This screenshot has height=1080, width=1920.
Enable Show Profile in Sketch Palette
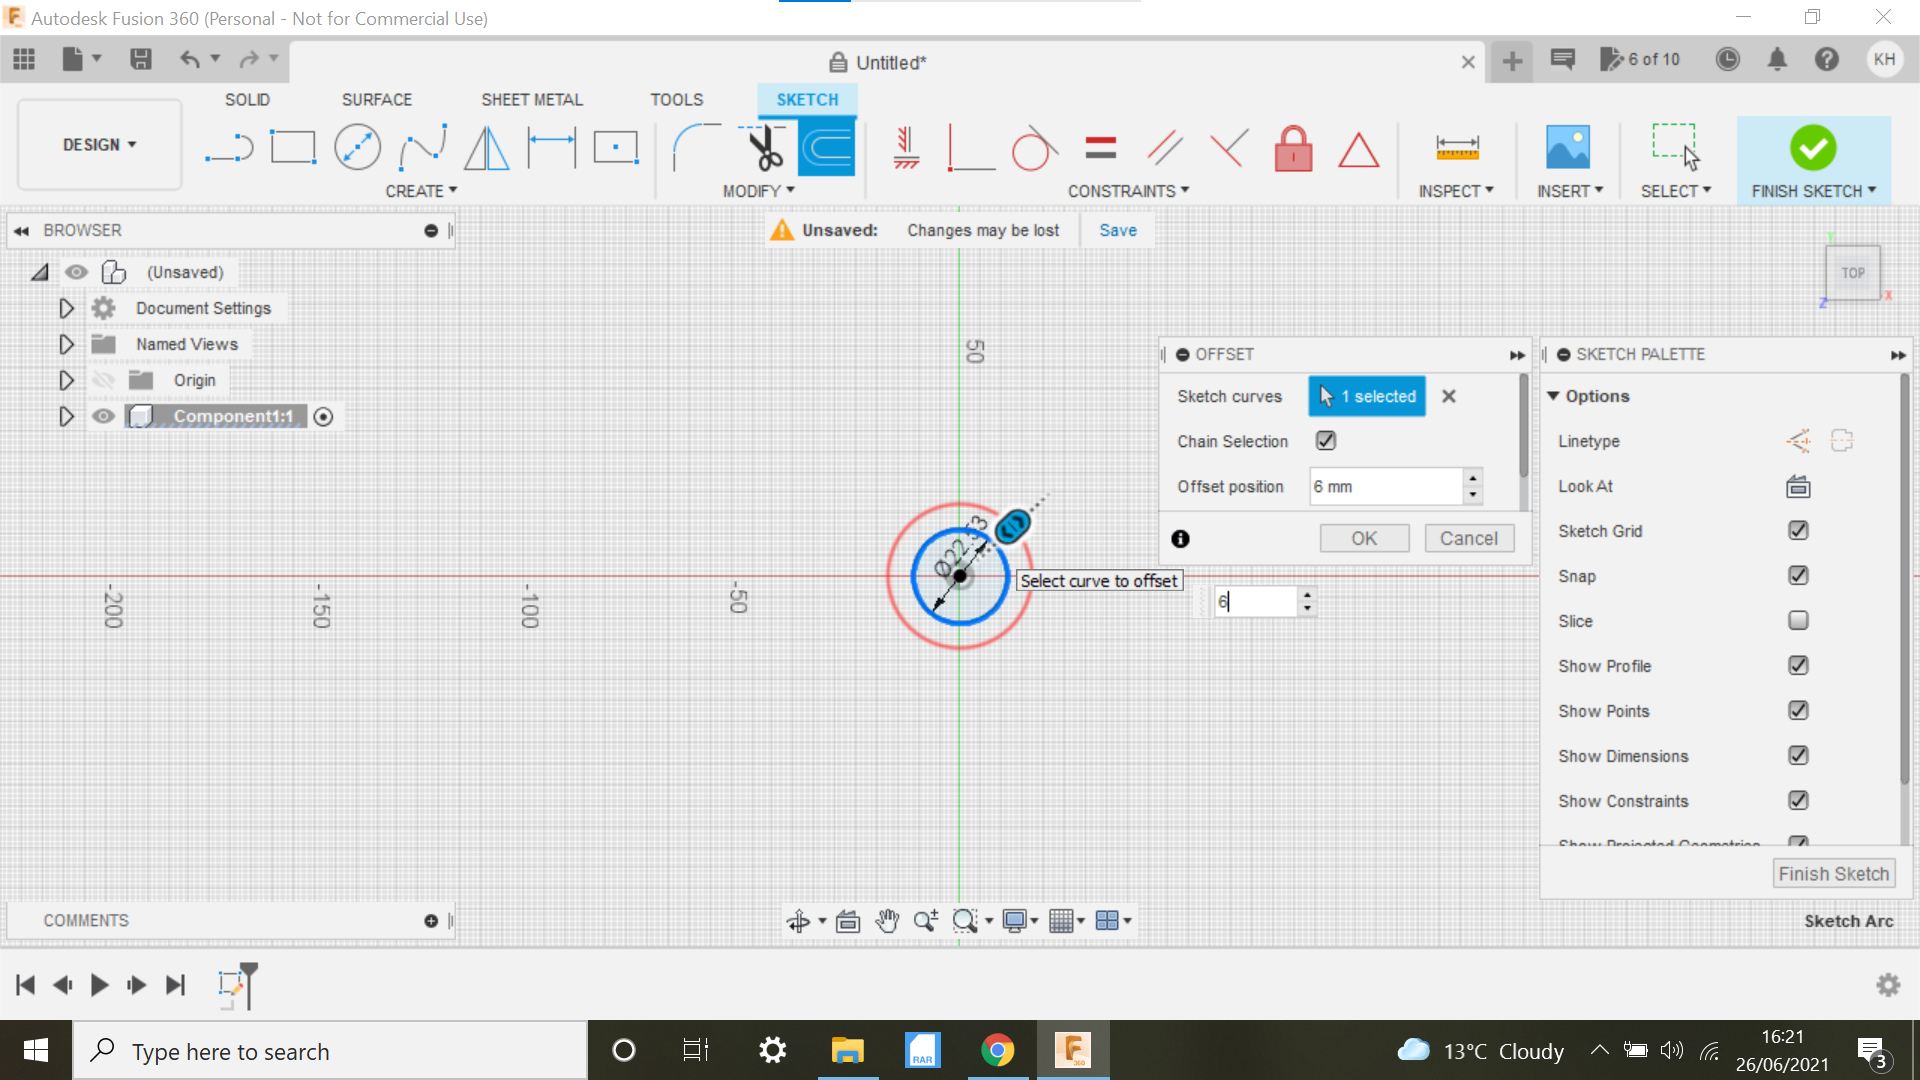1797,665
